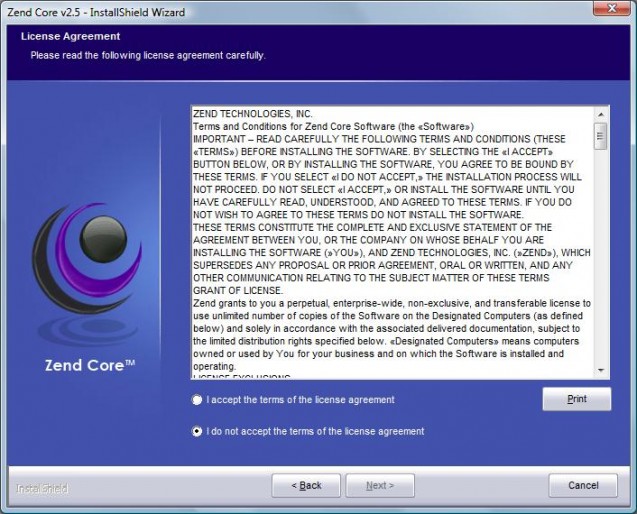Image resolution: width=637 pixels, height=514 pixels.
Task: Click 'Please read the following license agreement carefully'
Action: coord(148,55)
